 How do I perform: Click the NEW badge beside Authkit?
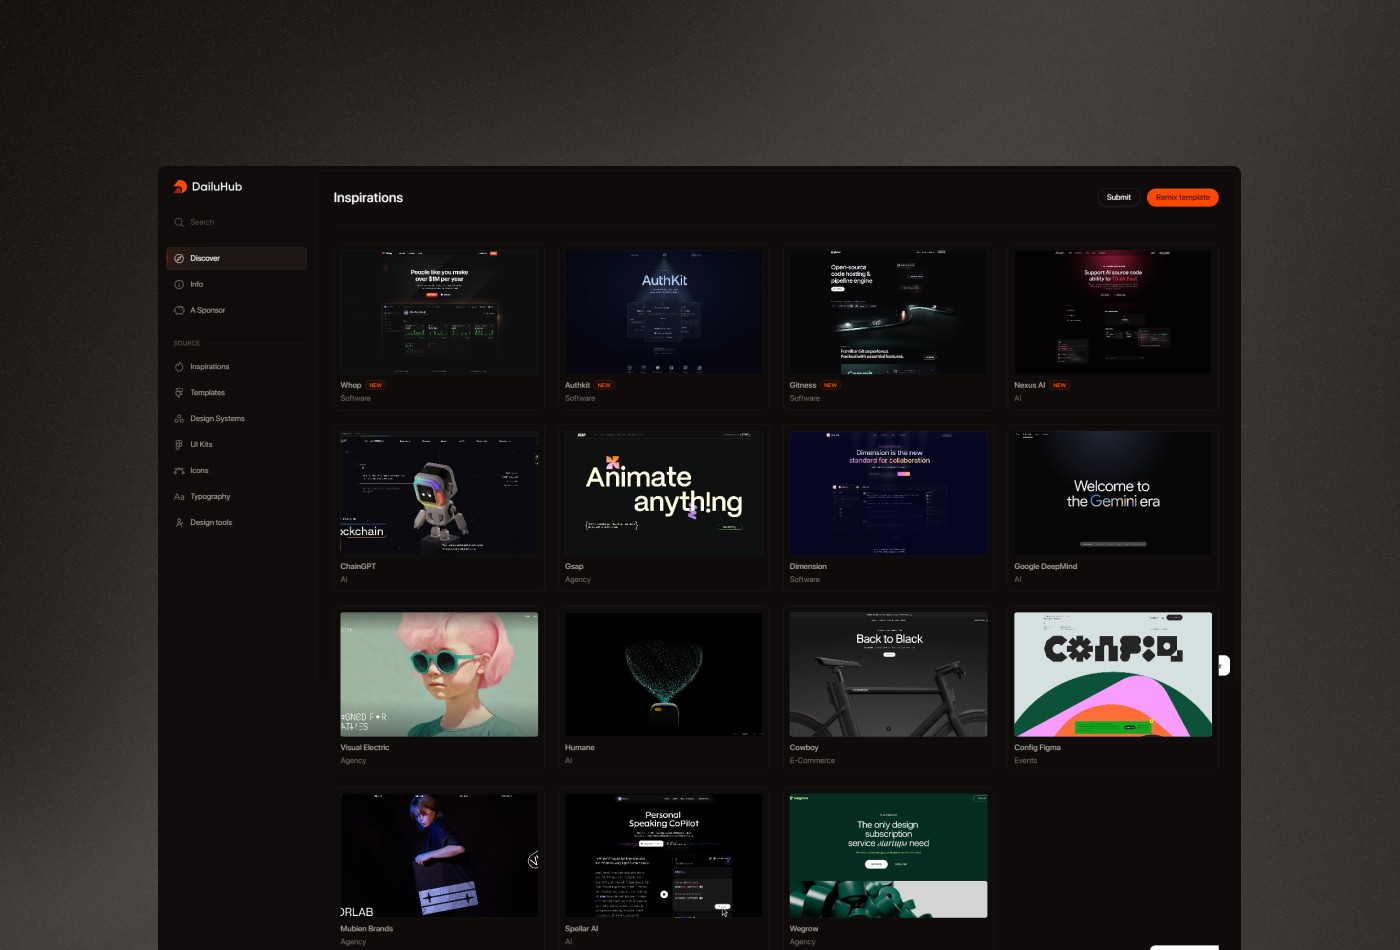(604, 385)
